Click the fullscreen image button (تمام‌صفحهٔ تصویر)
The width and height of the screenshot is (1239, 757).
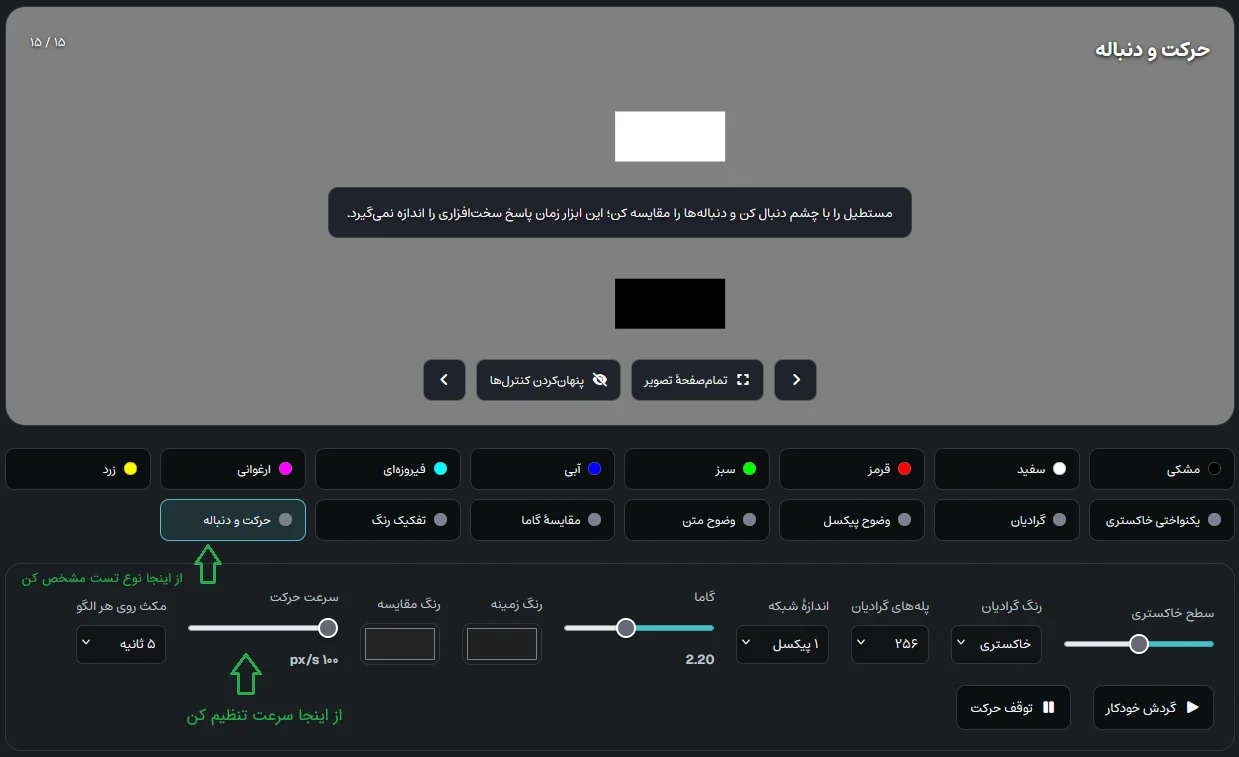[x=697, y=380]
